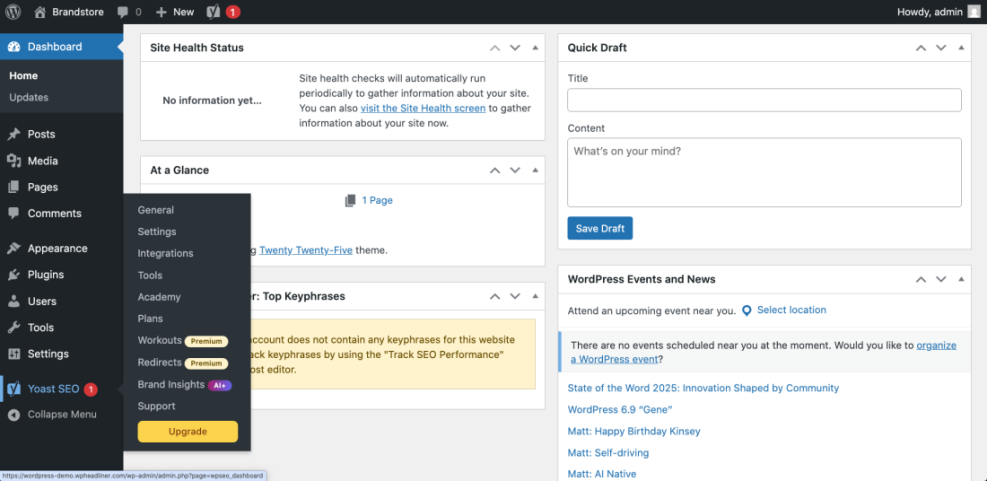Open Redirects Premium submenu item

pyautogui.click(x=183, y=363)
